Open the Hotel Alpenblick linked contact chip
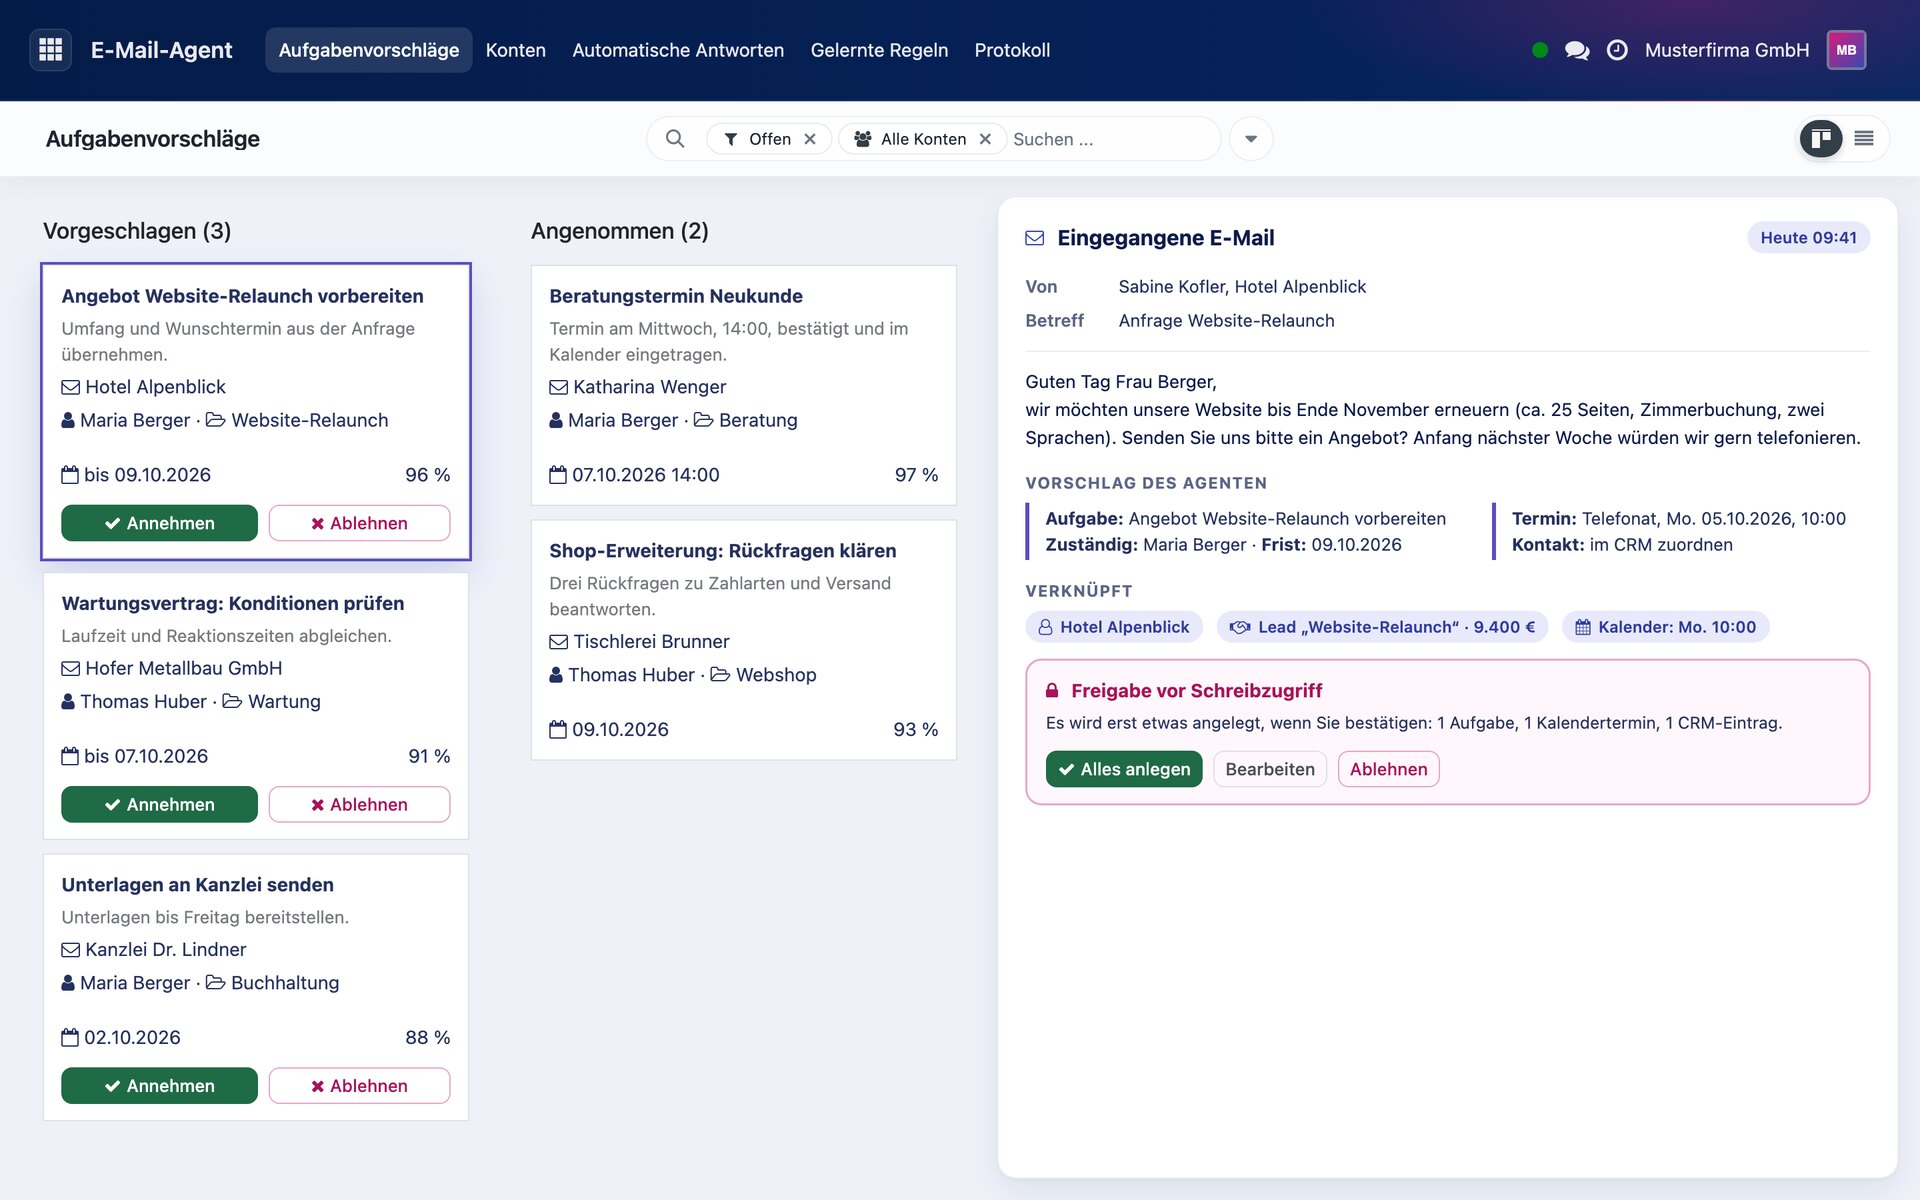The height and width of the screenshot is (1200, 1920). point(1114,627)
